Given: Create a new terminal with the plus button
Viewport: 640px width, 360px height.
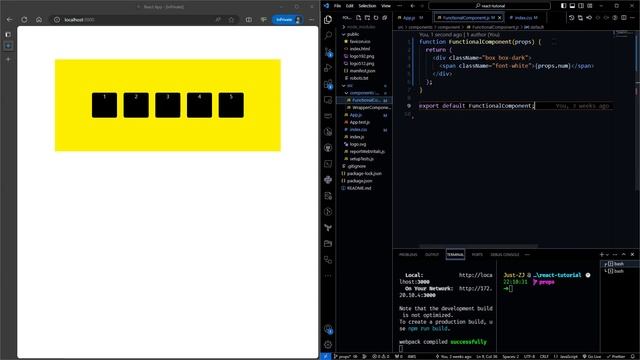Looking at the screenshot, I should click(x=602, y=255).
